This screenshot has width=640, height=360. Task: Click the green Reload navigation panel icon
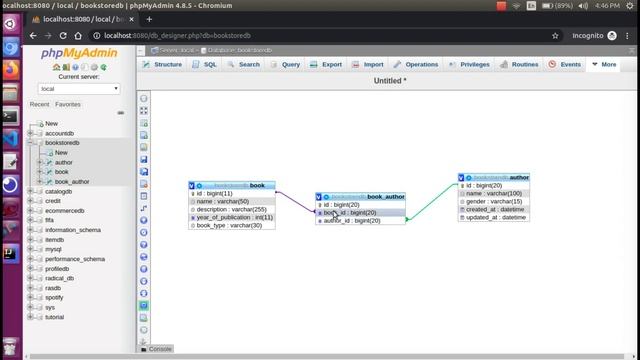click(x=104, y=67)
